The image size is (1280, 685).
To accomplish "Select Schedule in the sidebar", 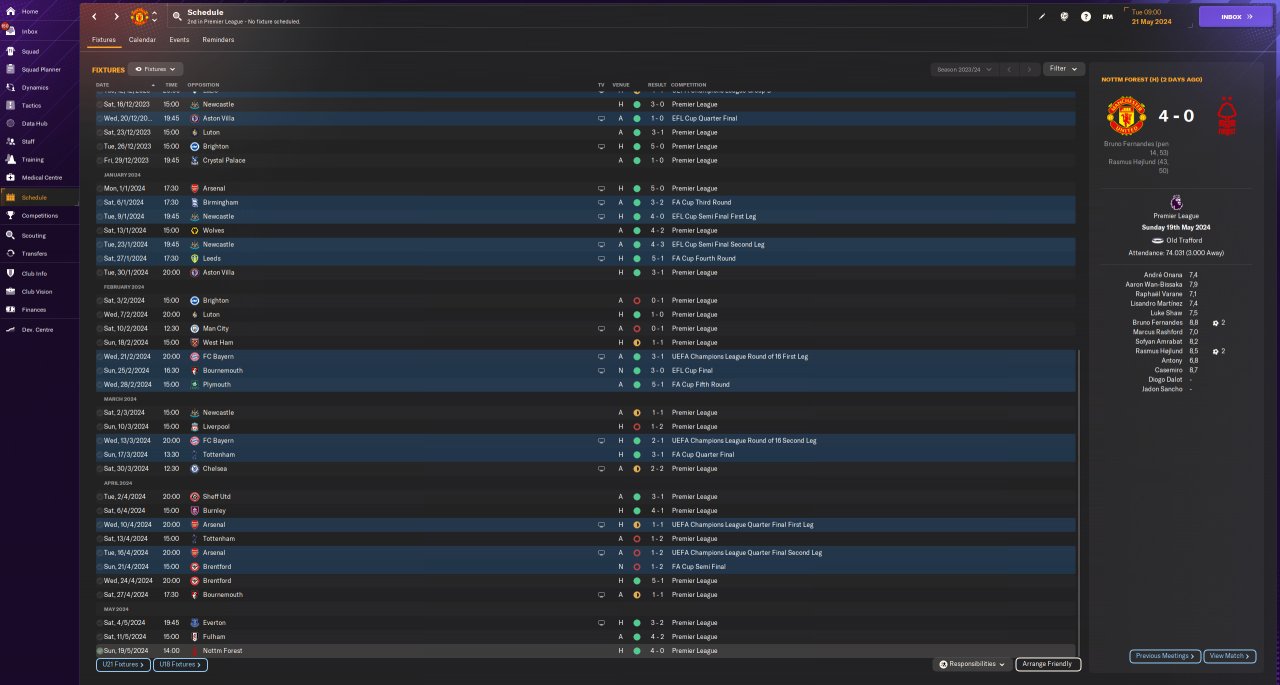I will [x=38, y=197].
